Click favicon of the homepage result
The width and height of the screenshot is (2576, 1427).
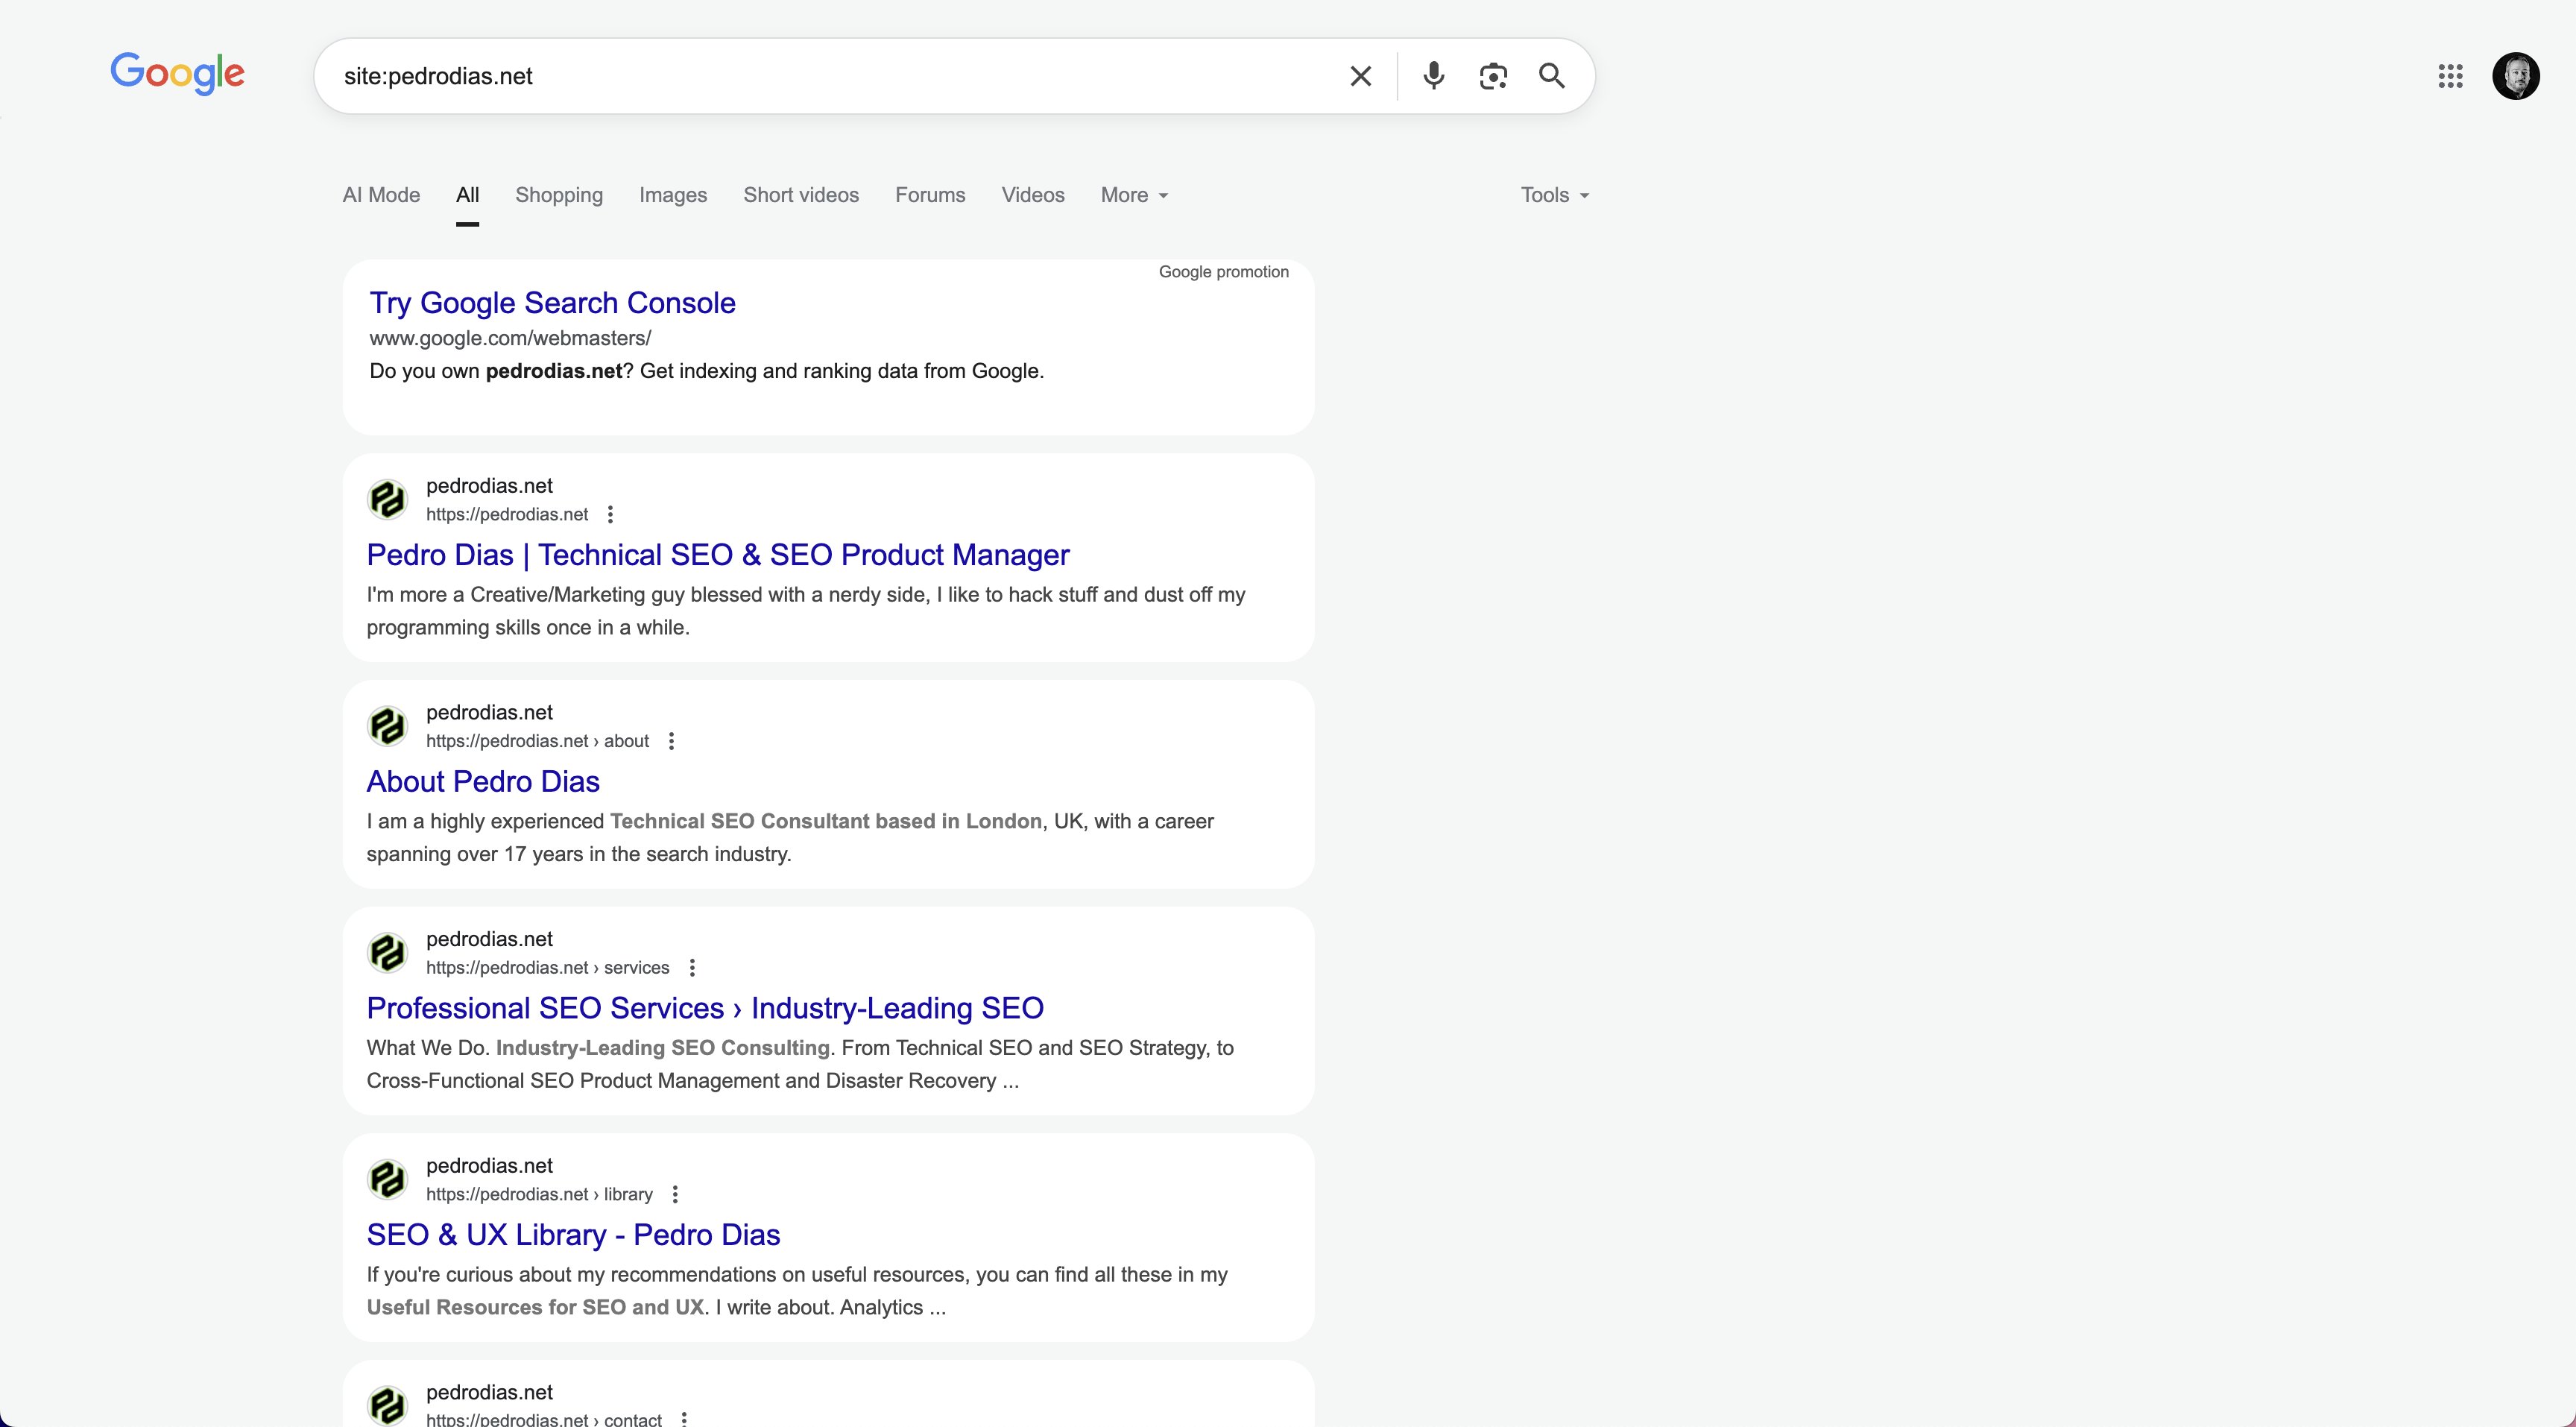tap(387, 500)
